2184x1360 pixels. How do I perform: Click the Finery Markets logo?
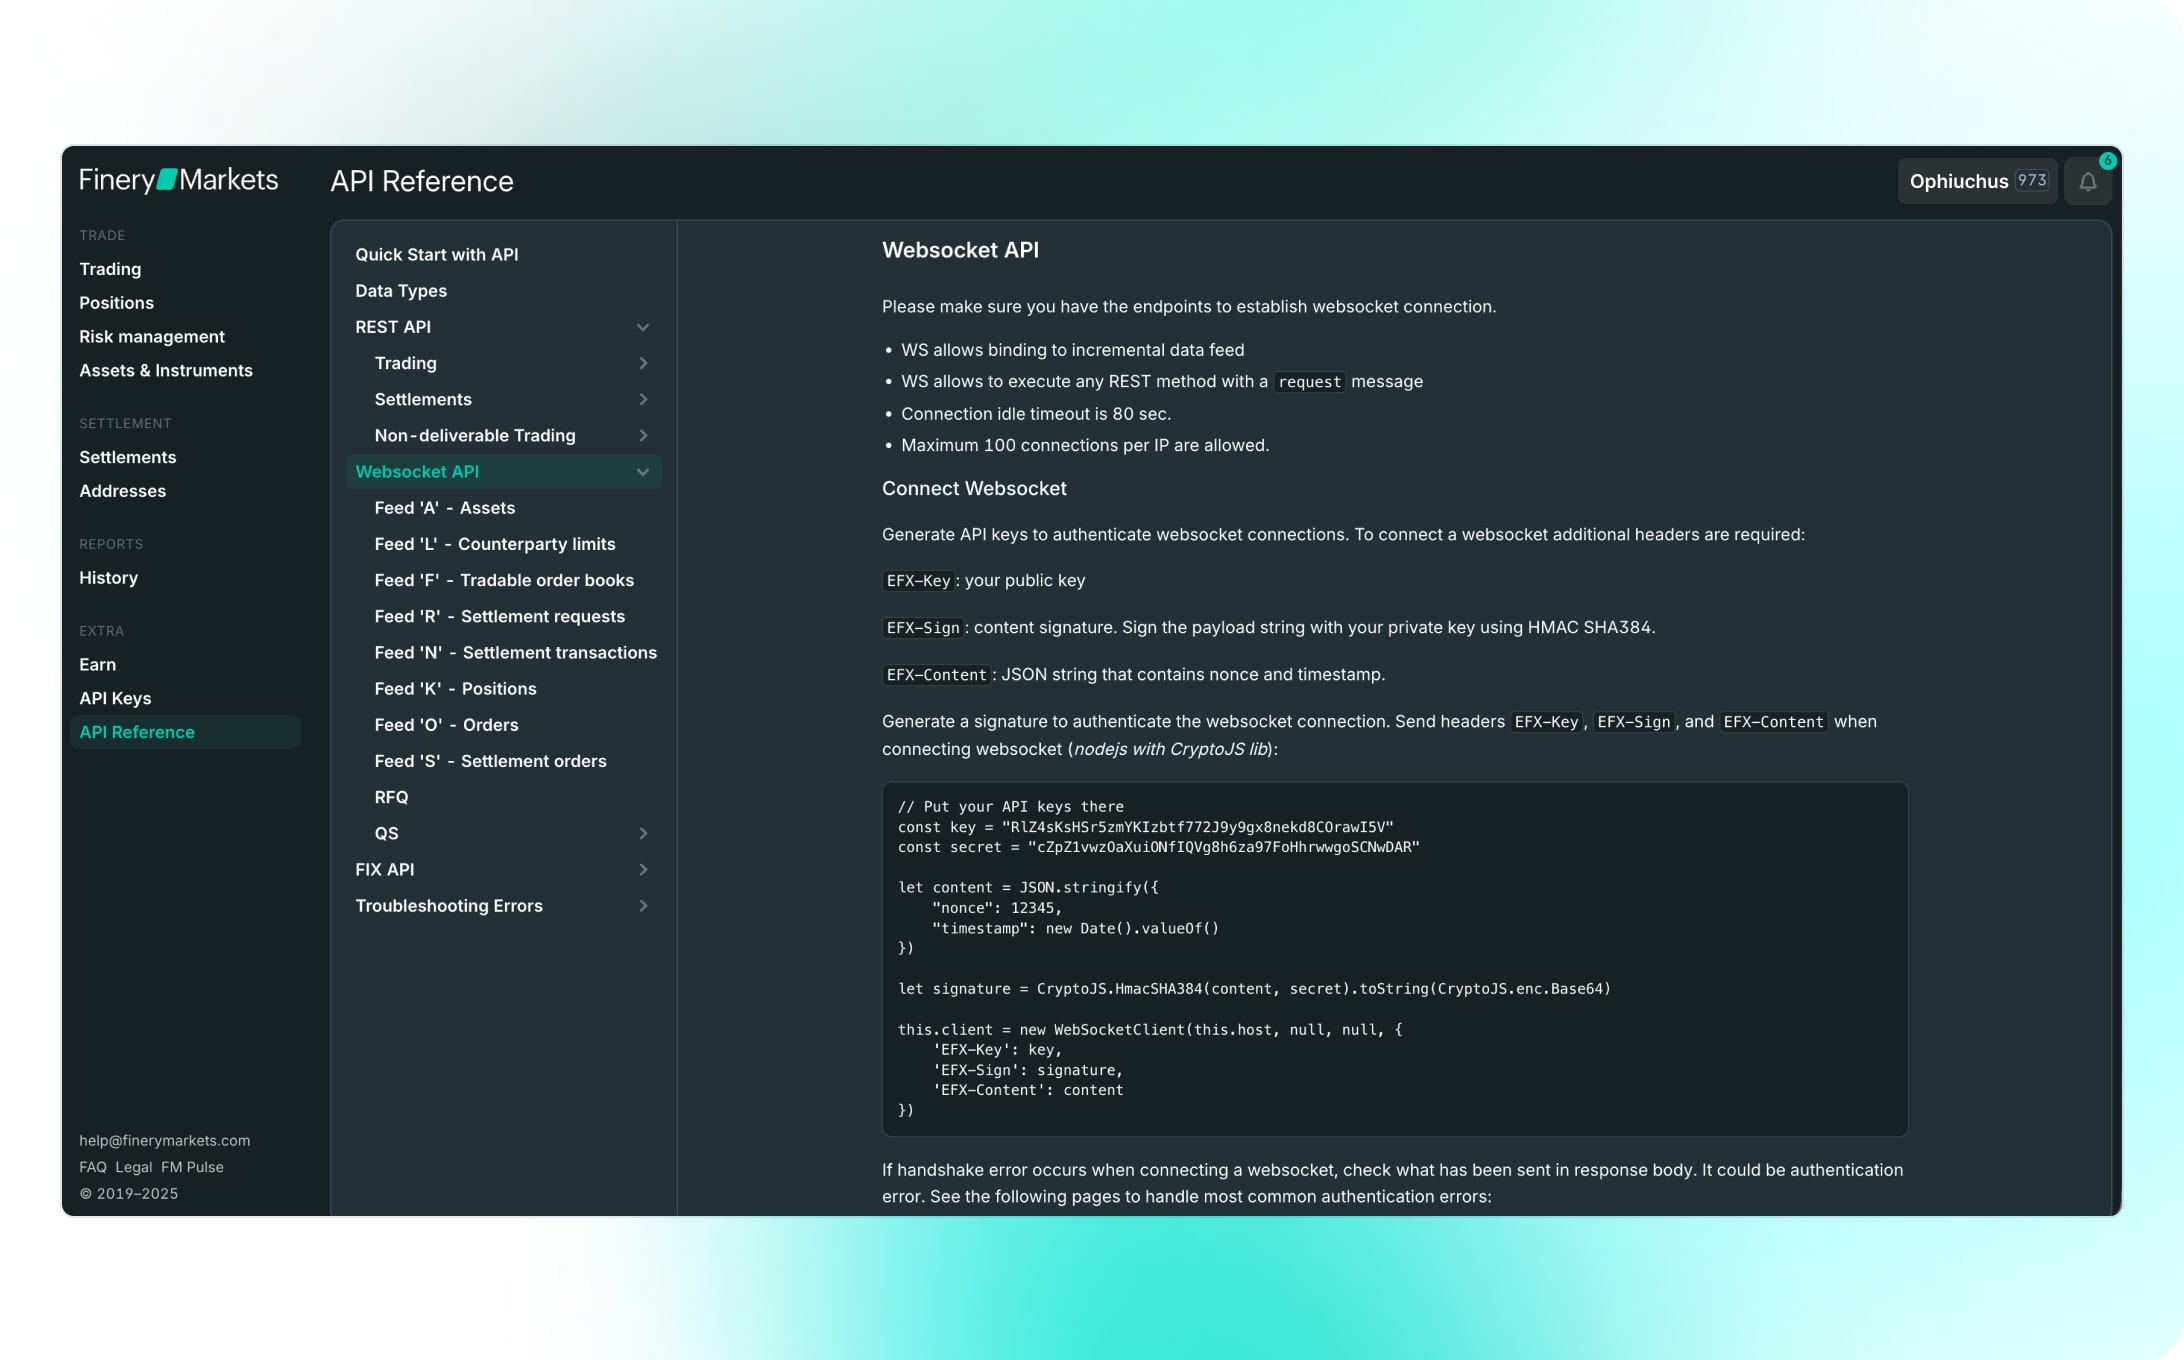(x=179, y=180)
